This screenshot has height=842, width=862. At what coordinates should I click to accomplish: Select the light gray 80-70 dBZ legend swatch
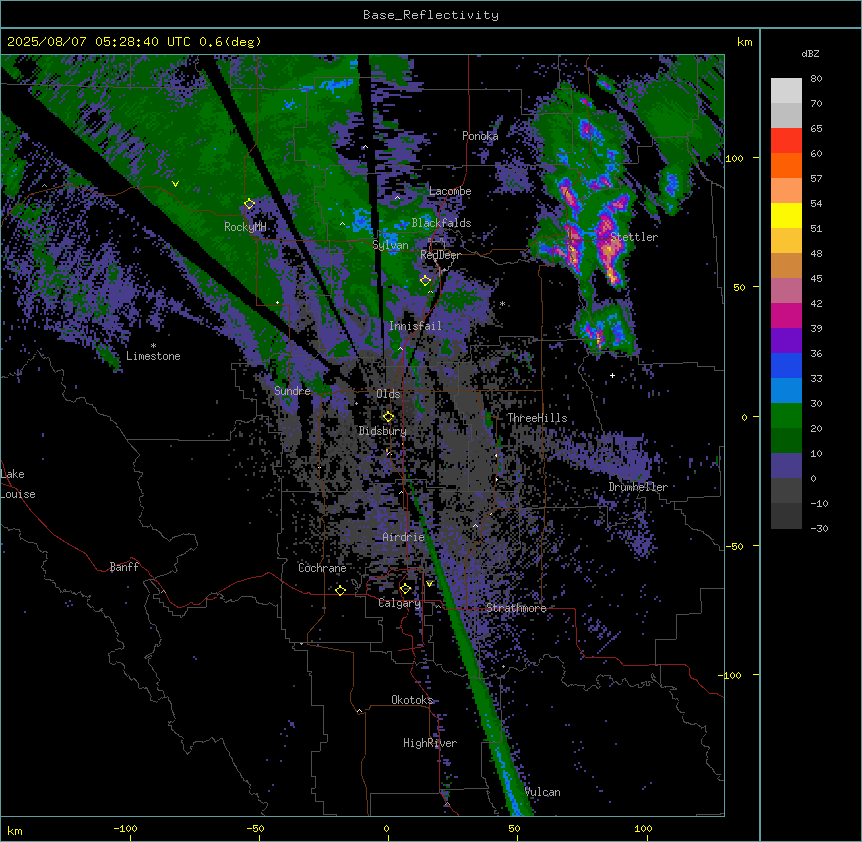tap(786, 91)
